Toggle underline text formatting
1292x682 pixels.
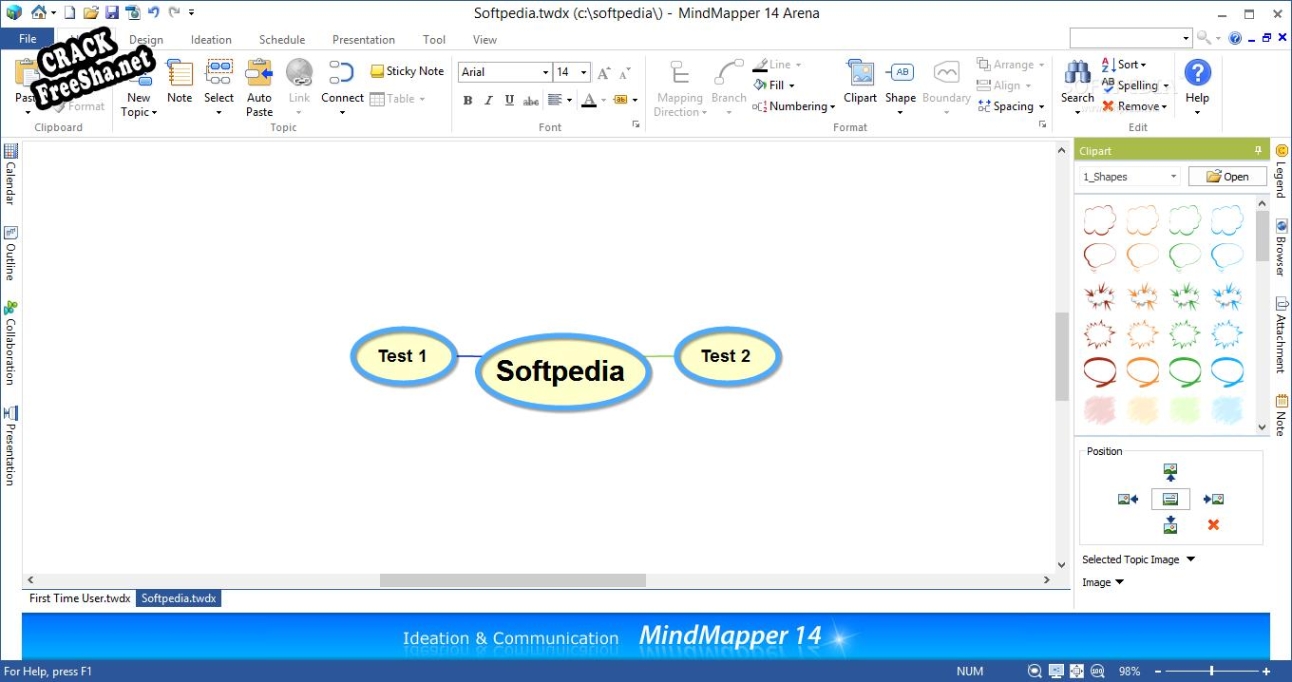pyautogui.click(x=509, y=100)
